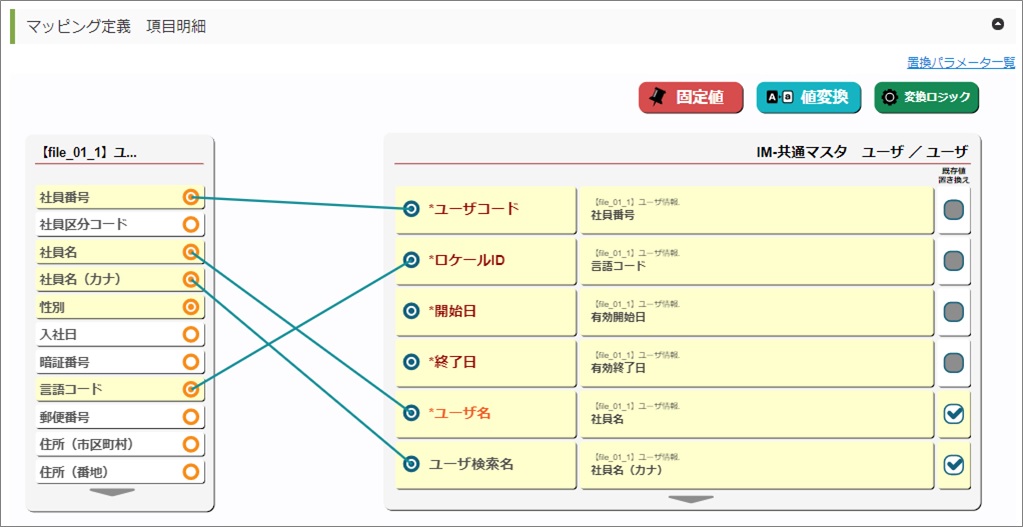1023x527 pixels.
Task: Enable overwrite checkbox for ユーザコード row
Action: (954, 210)
